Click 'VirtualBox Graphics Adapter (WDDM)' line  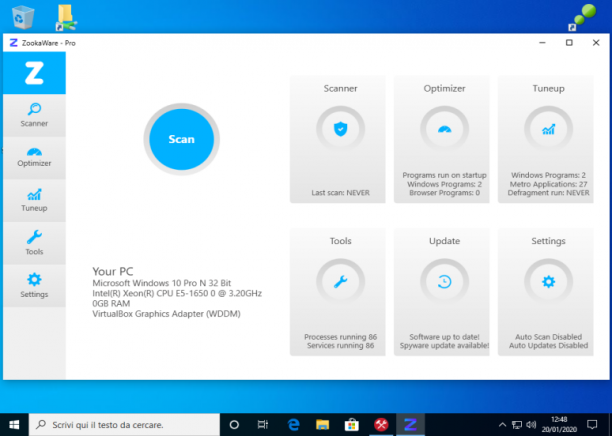pos(166,314)
